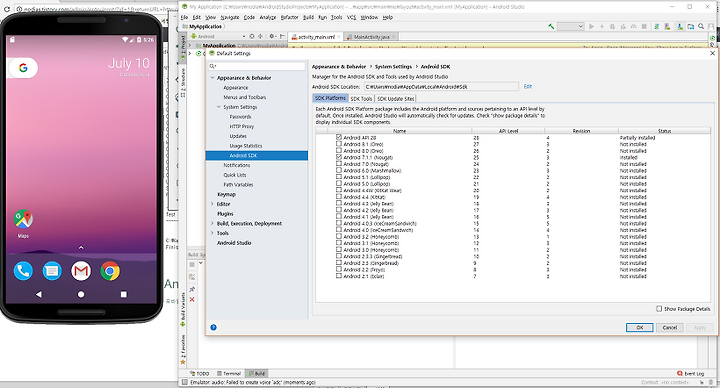This screenshot has width=720, height=388.
Task: Click the green Make Project hammer icon
Action: [x=551, y=27]
